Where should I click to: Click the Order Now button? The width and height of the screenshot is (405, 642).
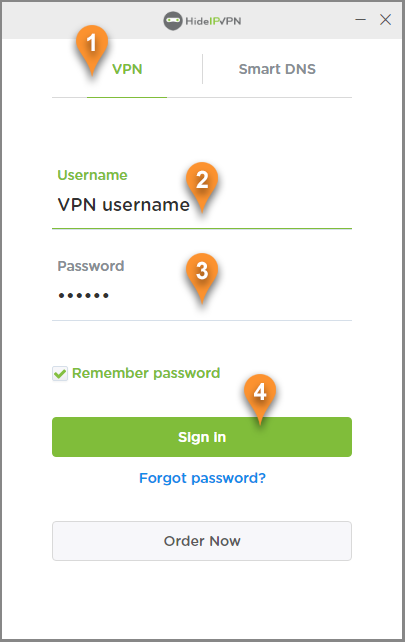tap(202, 541)
